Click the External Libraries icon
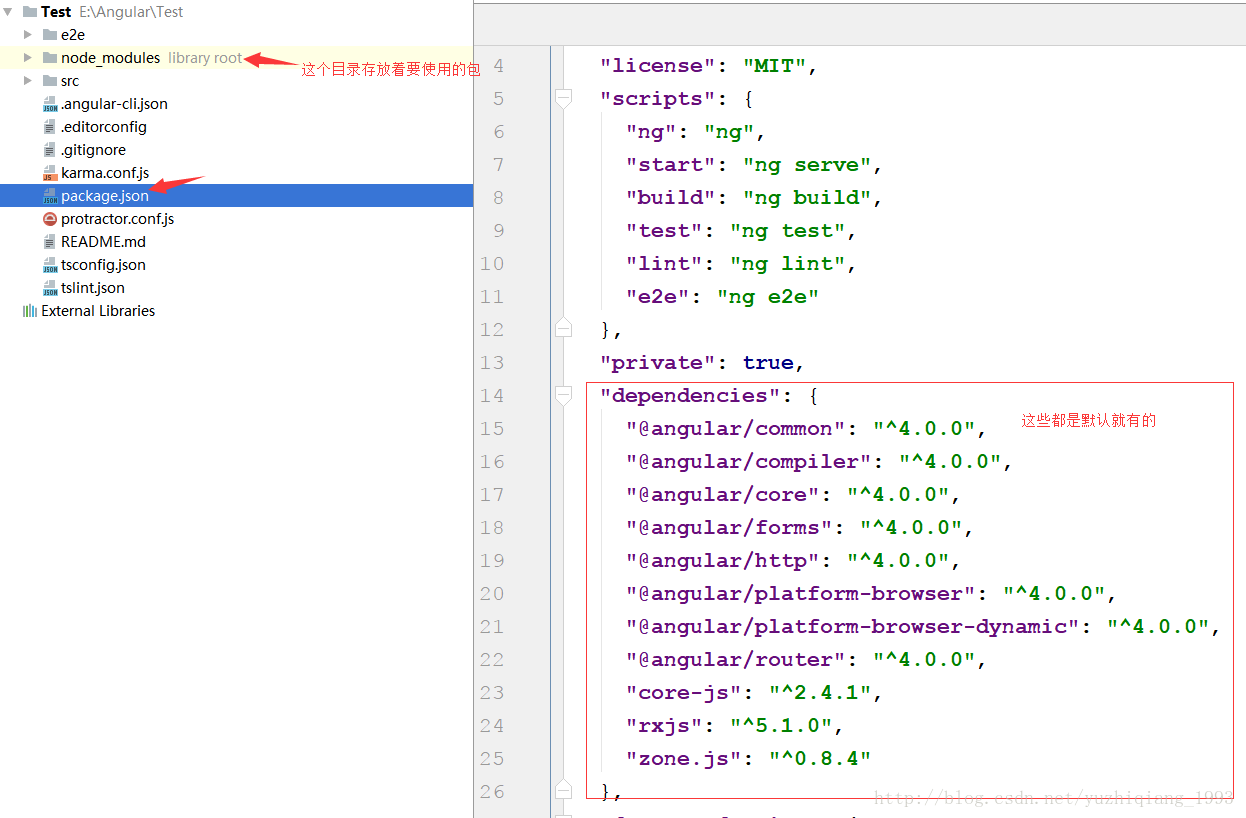This screenshot has height=818, width=1246. click(x=30, y=311)
